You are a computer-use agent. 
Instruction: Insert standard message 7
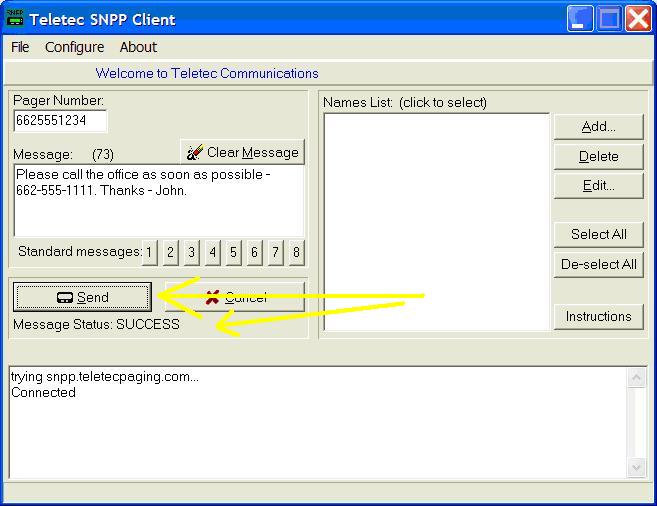275,253
